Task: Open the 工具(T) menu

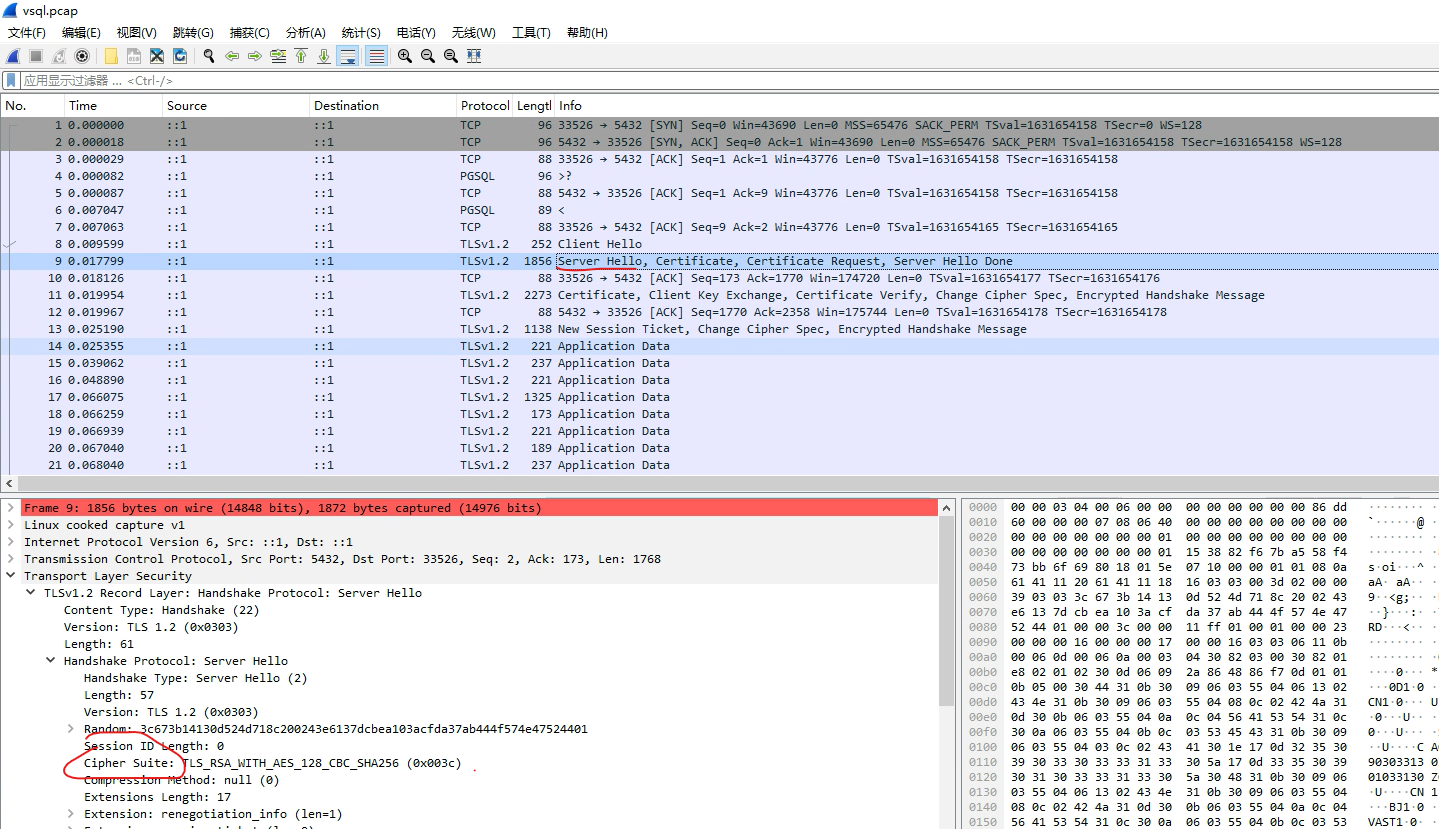Action: pyautogui.click(x=531, y=33)
